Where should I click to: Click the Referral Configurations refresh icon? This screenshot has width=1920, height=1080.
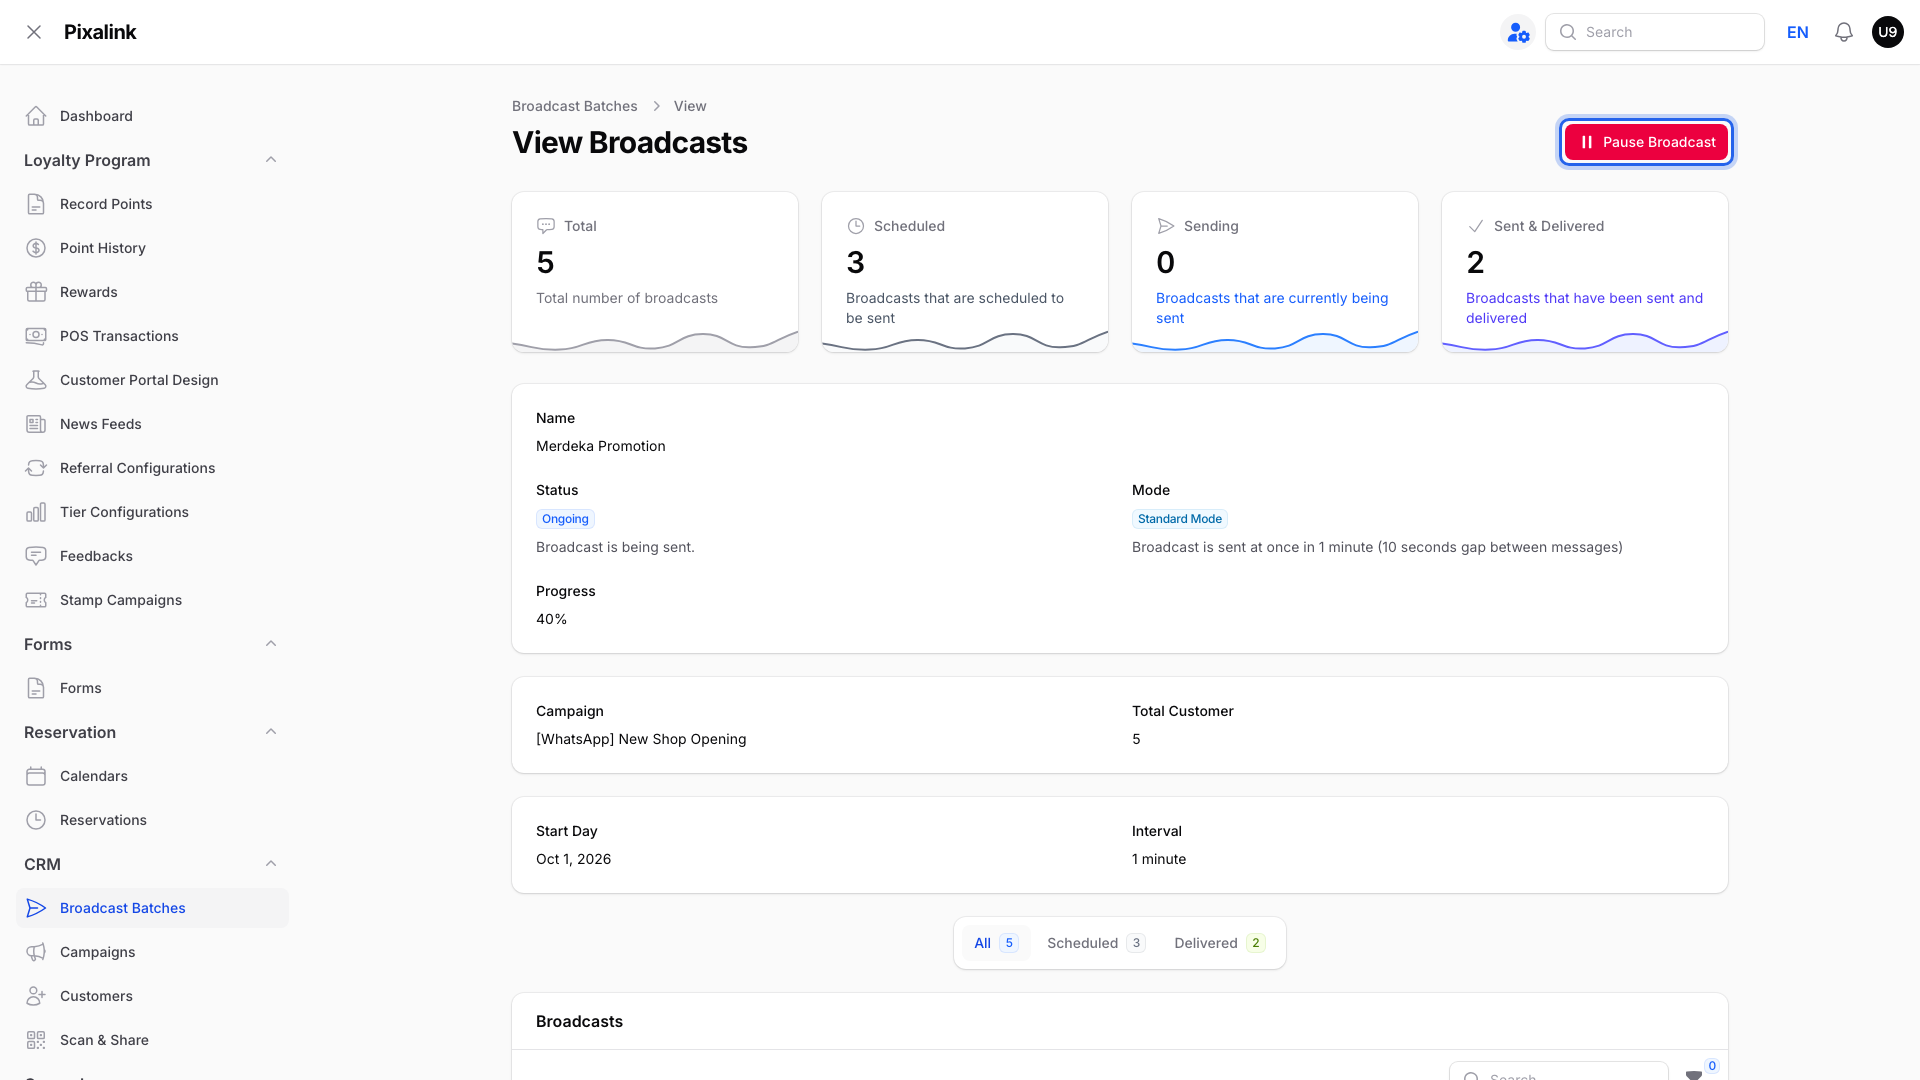[x=36, y=468]
